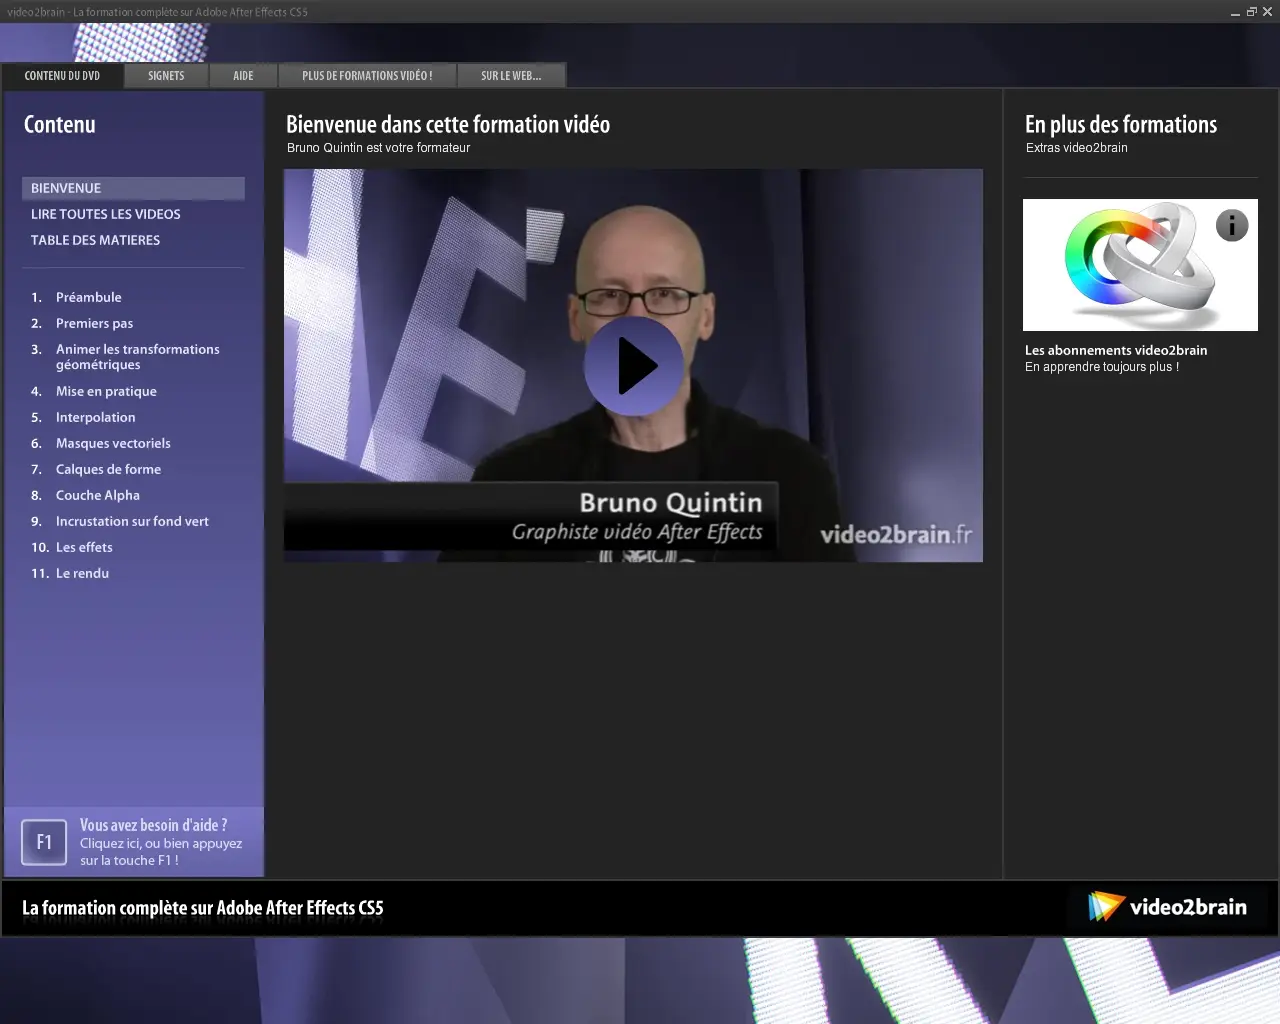Click the Extras video2brain subtitle
The width and height of the screenshot is (1280, 1024).
[x=1077, y=148]
